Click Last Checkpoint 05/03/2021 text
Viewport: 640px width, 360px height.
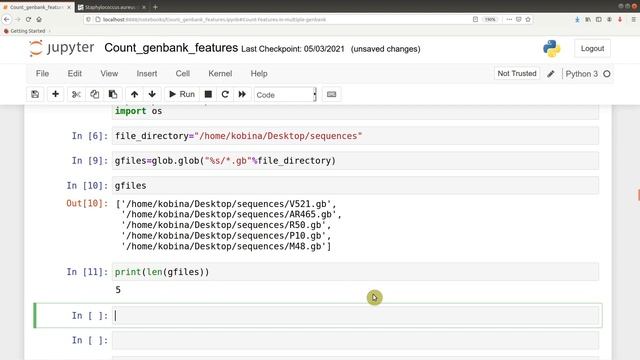pyautogui.click(x=293, y=49)
